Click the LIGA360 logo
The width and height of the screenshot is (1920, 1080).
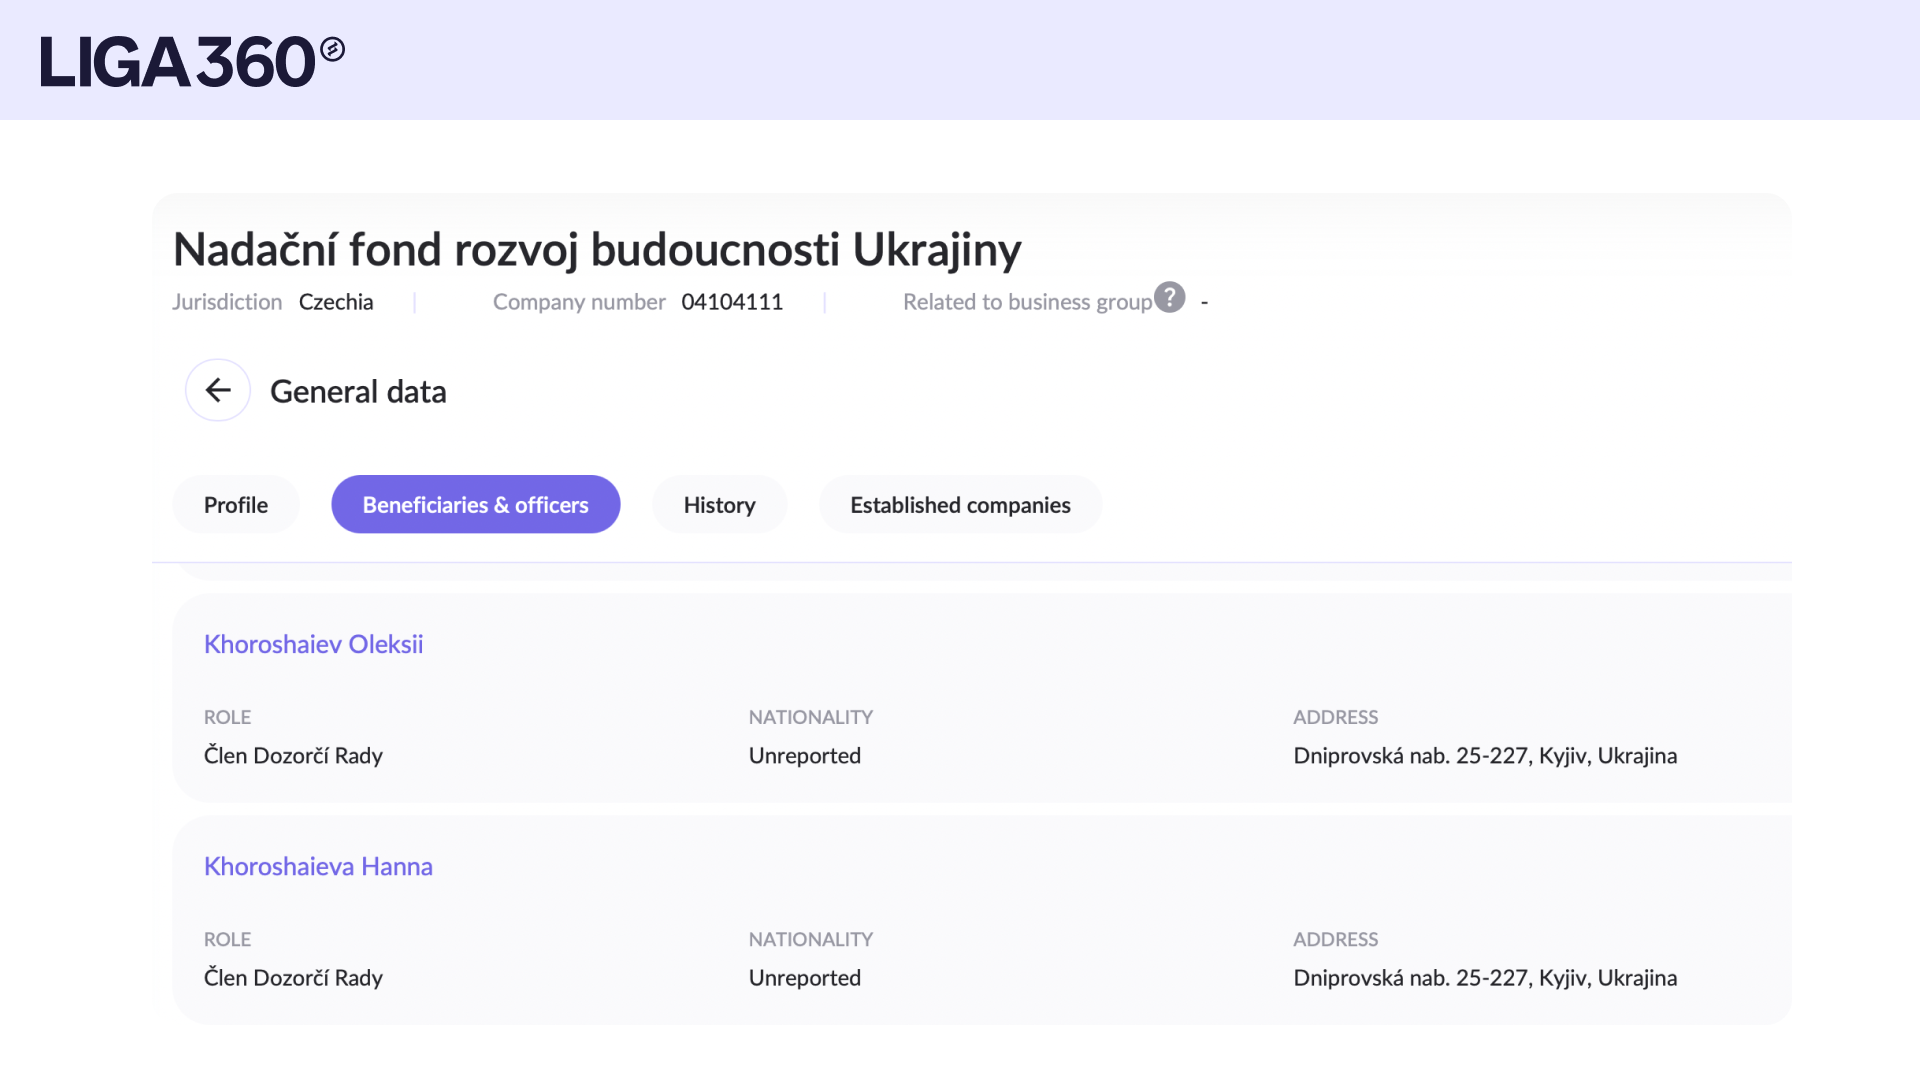(x=192, y=61)
